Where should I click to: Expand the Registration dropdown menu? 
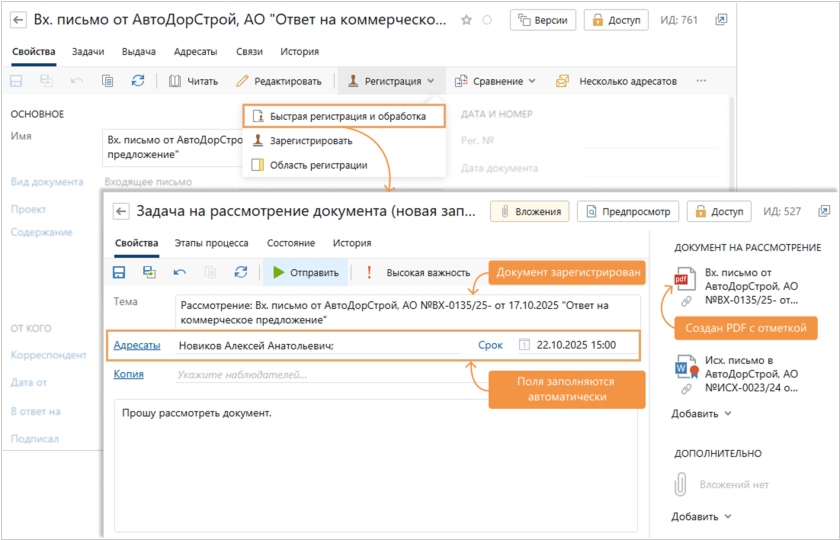391,81
